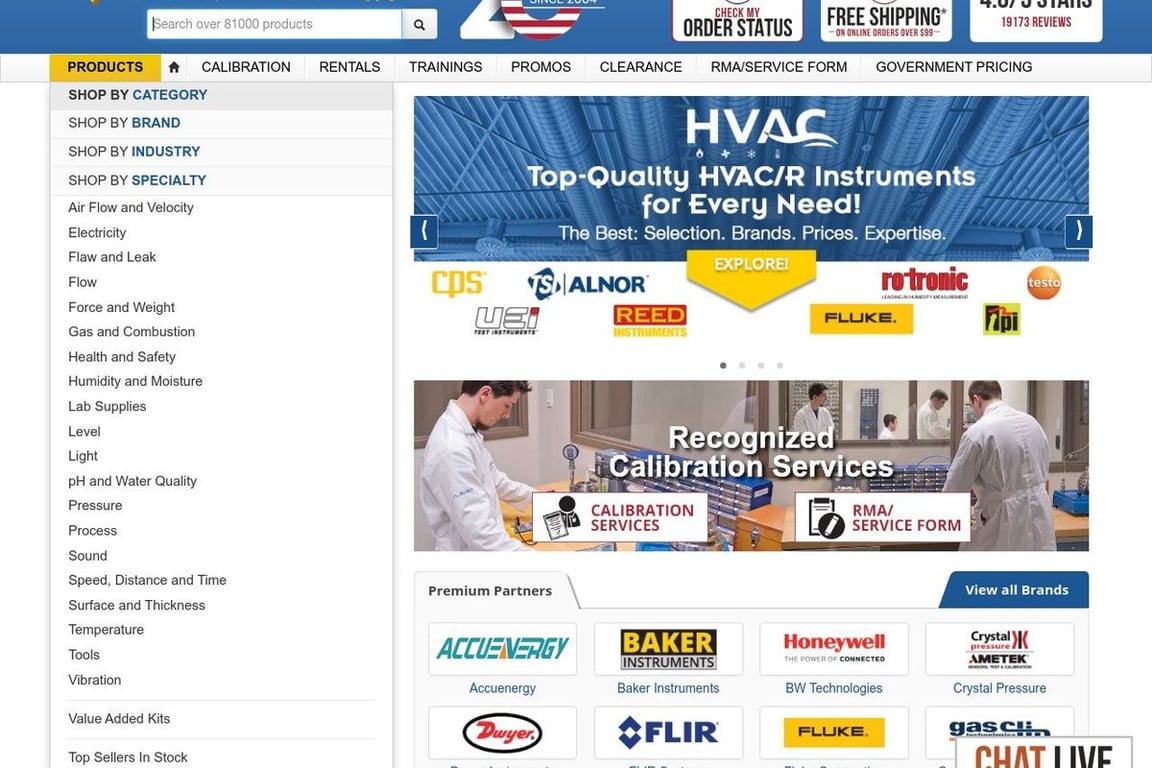Switch to the Premium Partners tab
The image size is (1152, 768).
pyautogui.click(x=490, y=591)
